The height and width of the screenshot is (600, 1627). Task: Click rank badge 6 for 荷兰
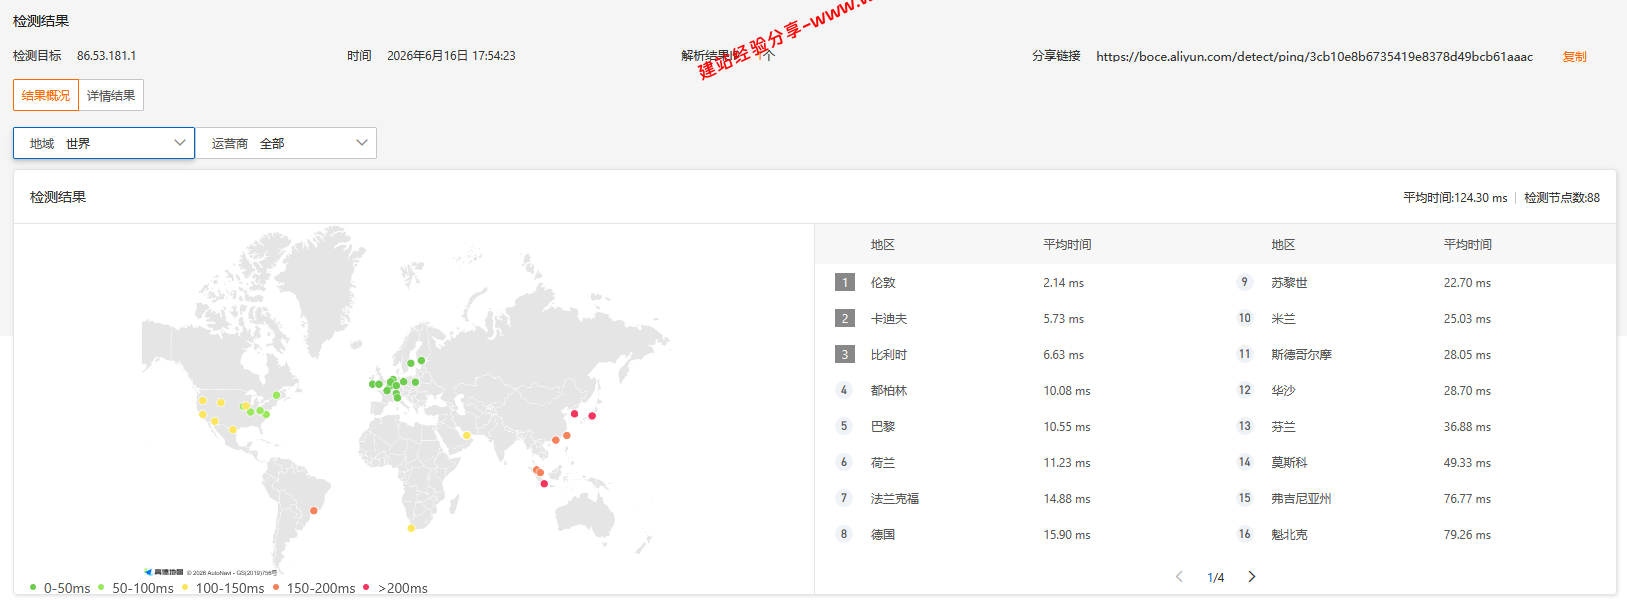pos(844,462)
